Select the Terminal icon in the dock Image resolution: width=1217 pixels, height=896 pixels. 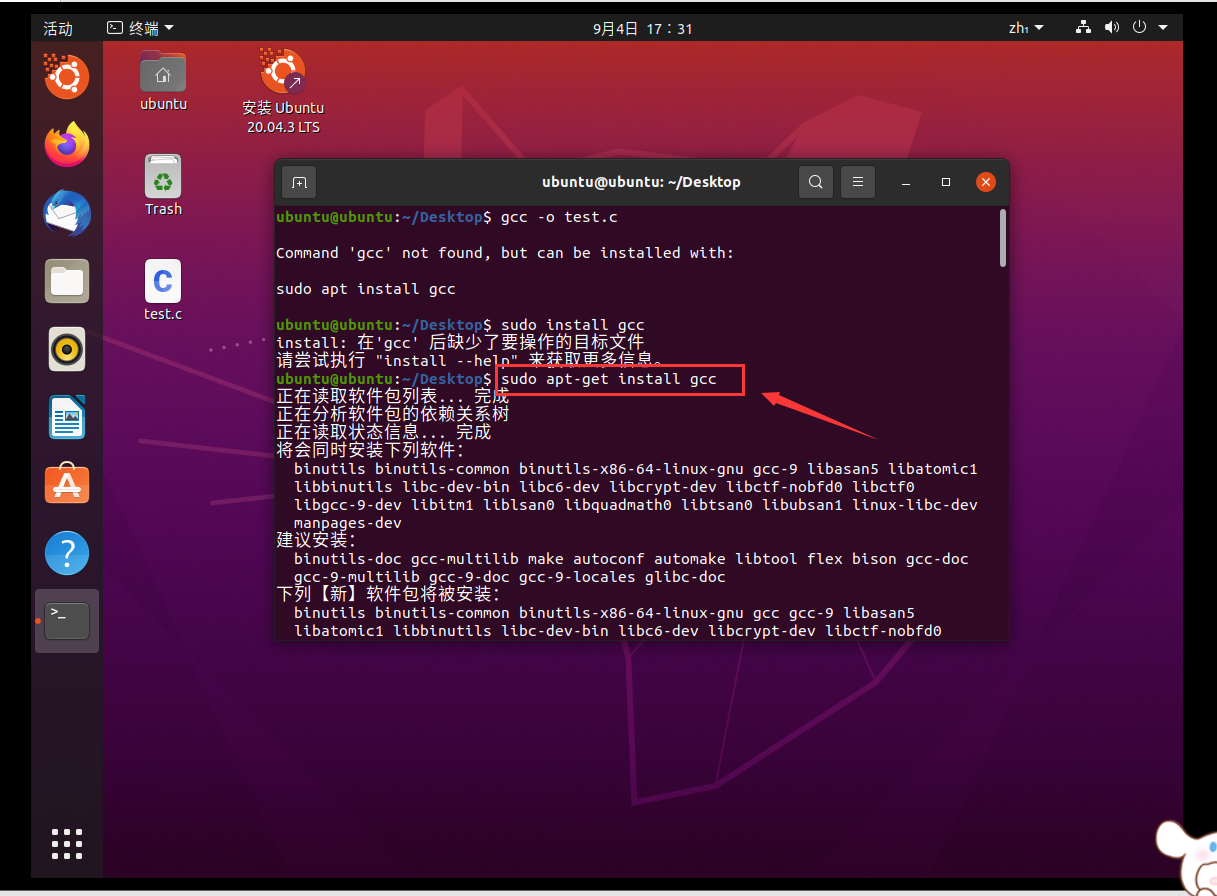[x=66, y=620]
